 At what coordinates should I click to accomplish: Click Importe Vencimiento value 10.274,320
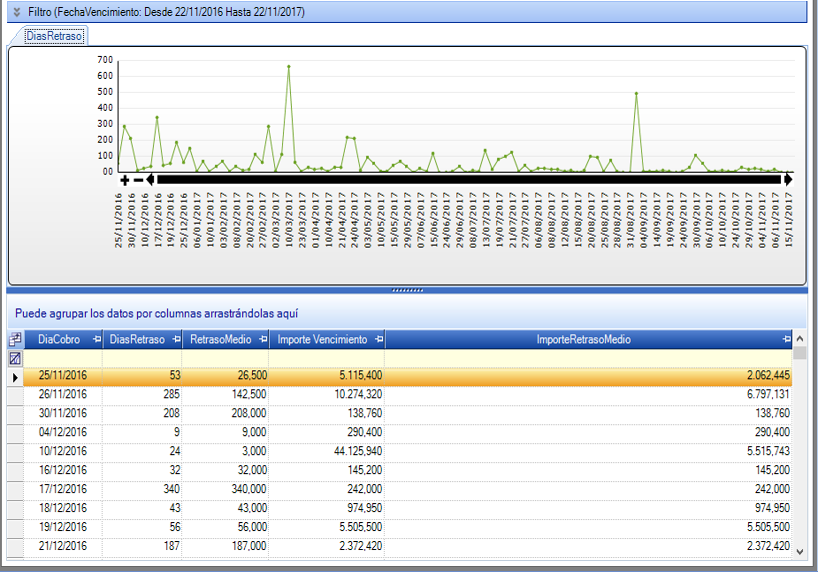358,395
